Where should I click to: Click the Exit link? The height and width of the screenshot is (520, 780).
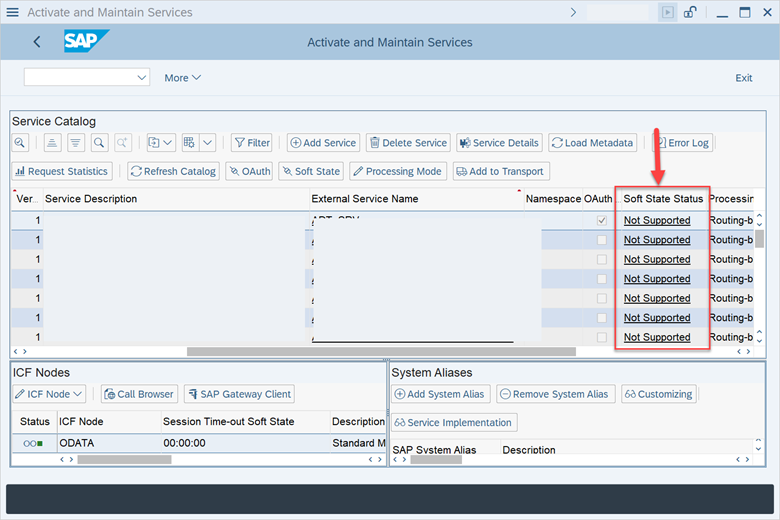click(x=744, y=78)
